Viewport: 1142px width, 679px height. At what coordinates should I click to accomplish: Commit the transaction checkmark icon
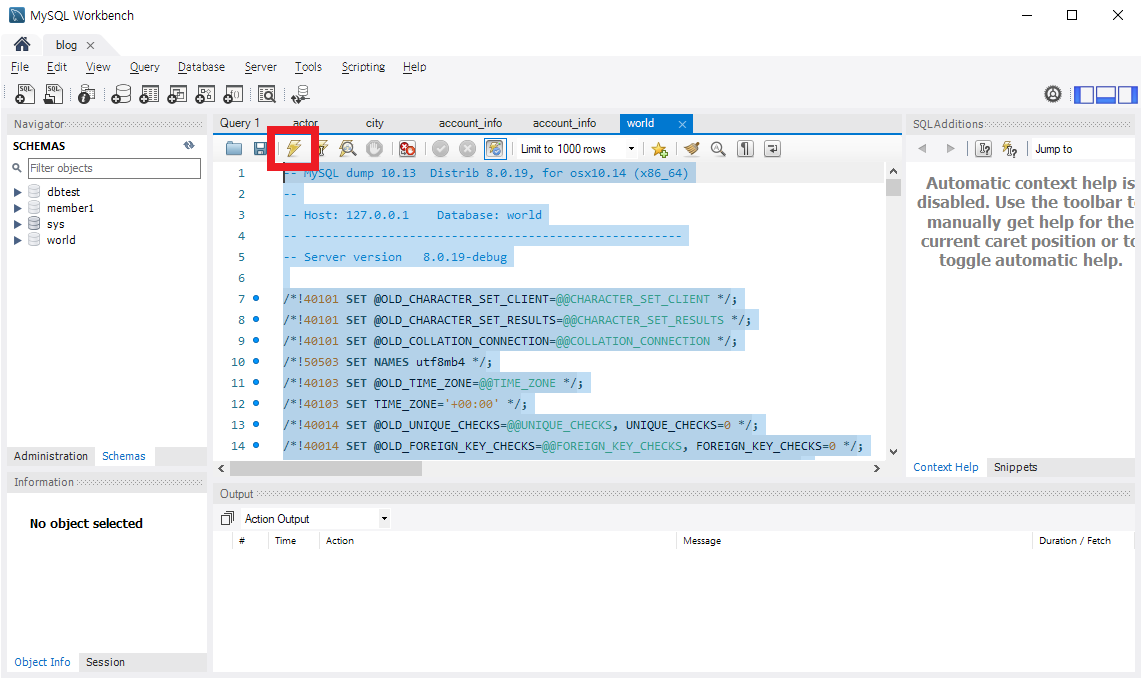point(441,149)
